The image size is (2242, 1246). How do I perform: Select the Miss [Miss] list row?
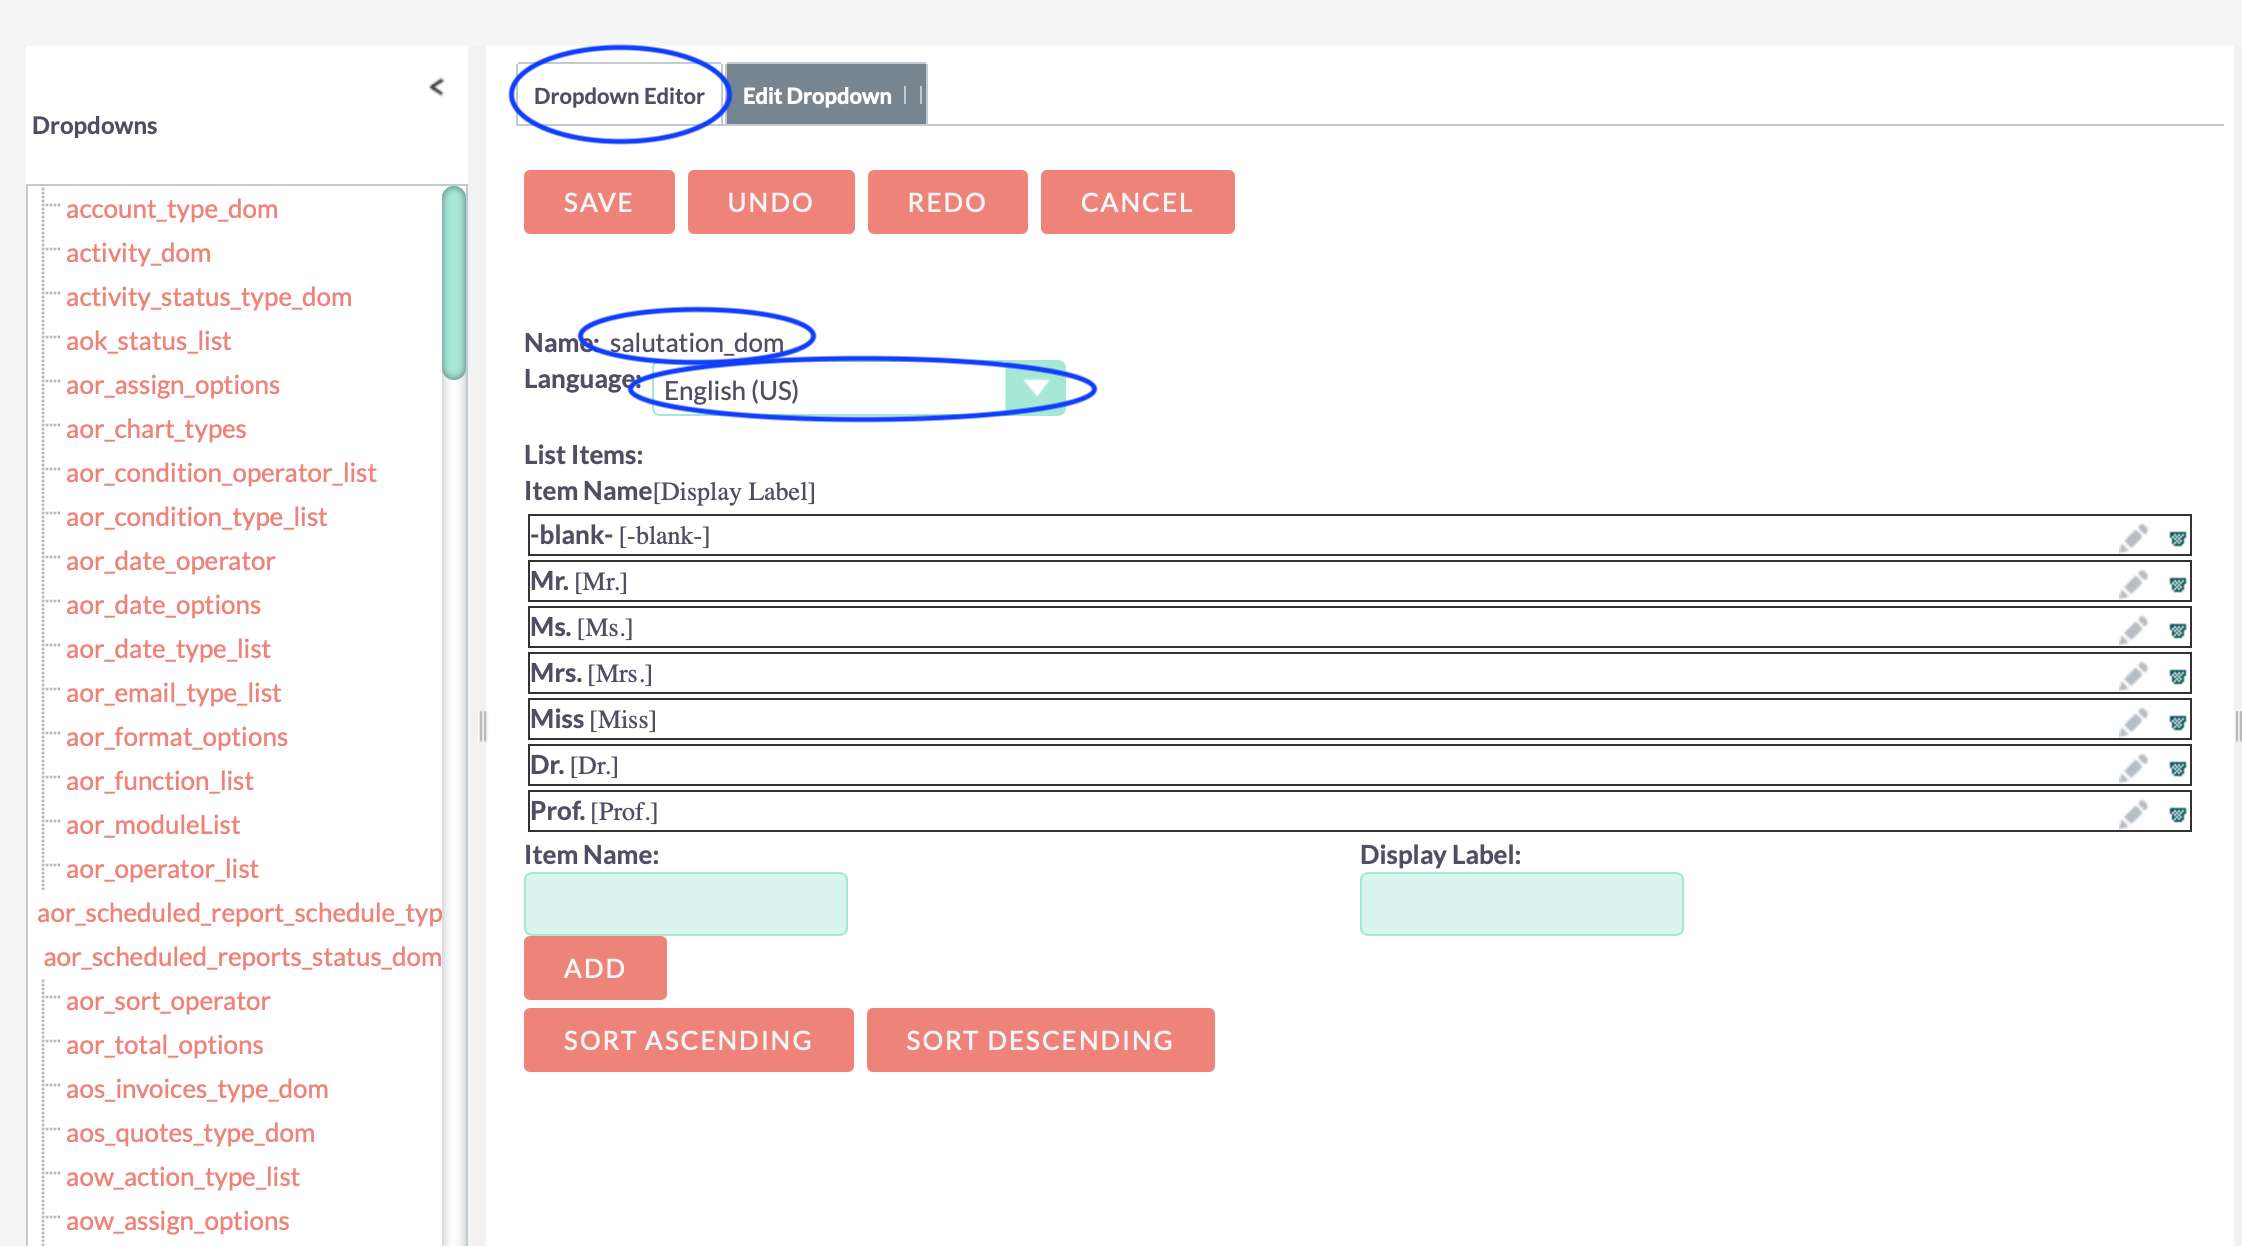(x=1359, y=719)
